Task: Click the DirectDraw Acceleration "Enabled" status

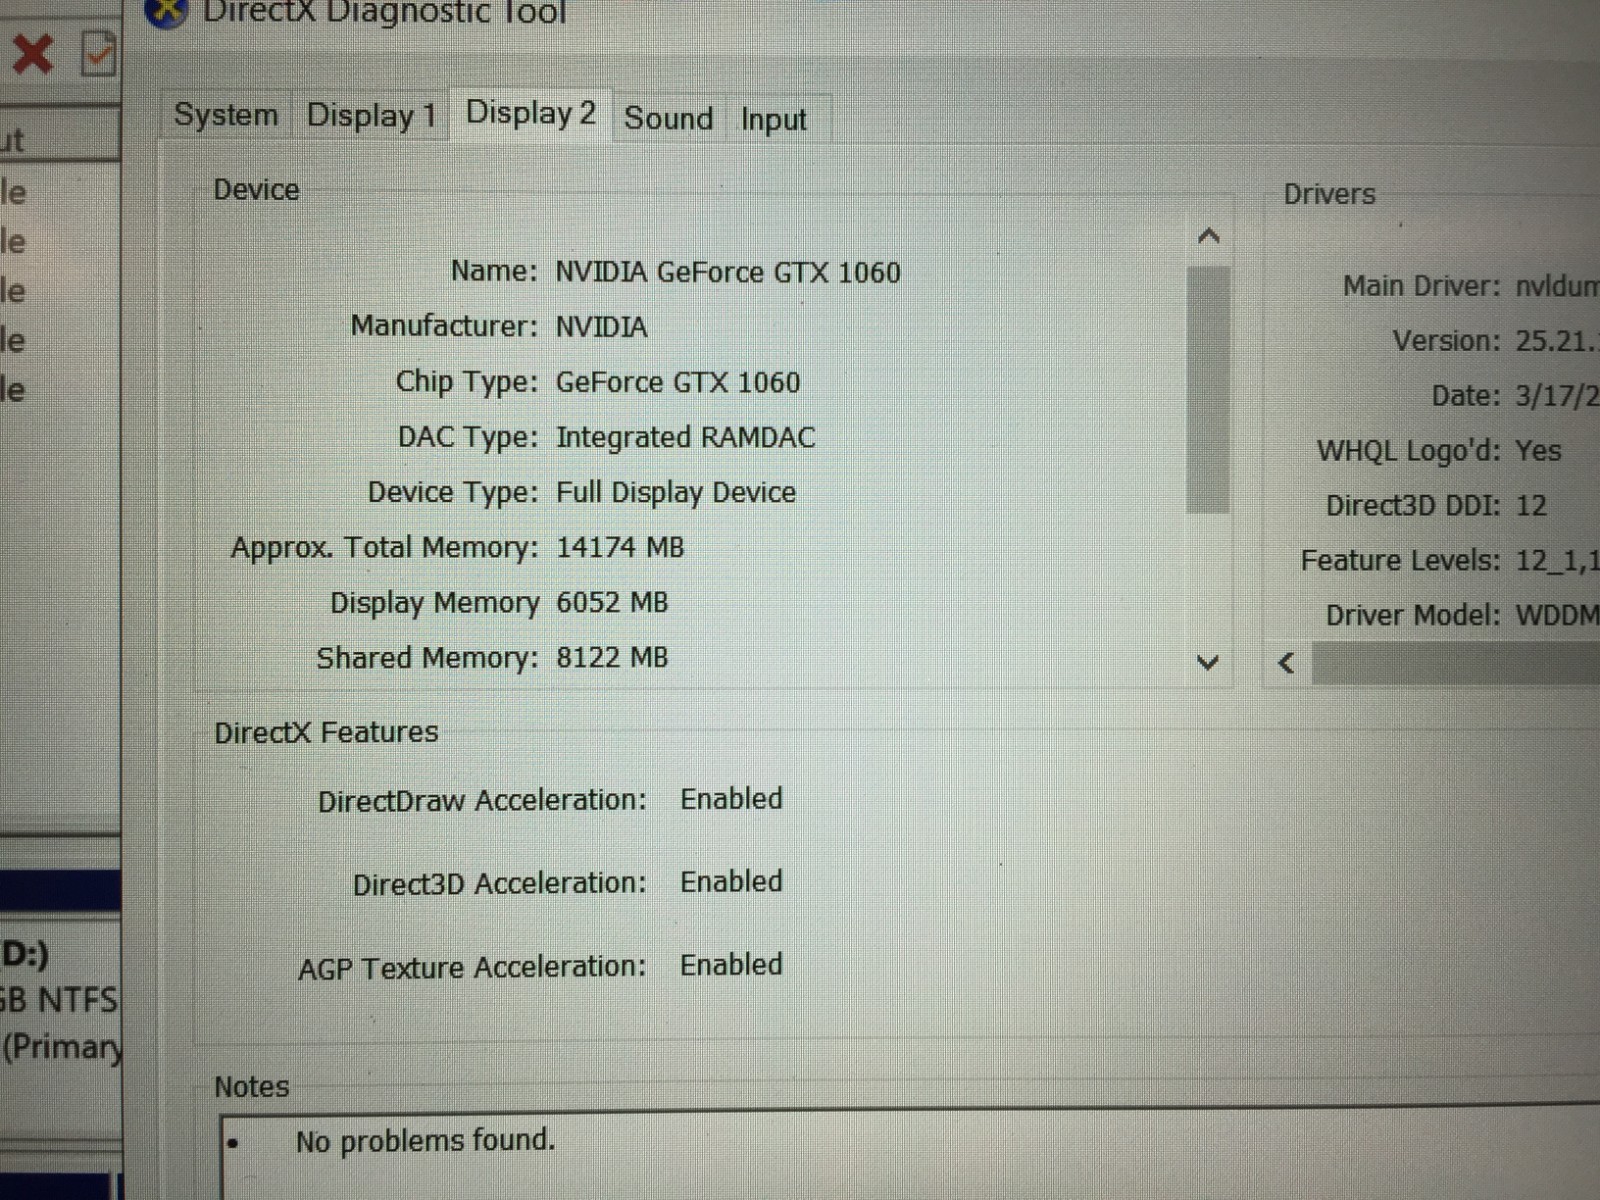Action: [x=731, y=799]
